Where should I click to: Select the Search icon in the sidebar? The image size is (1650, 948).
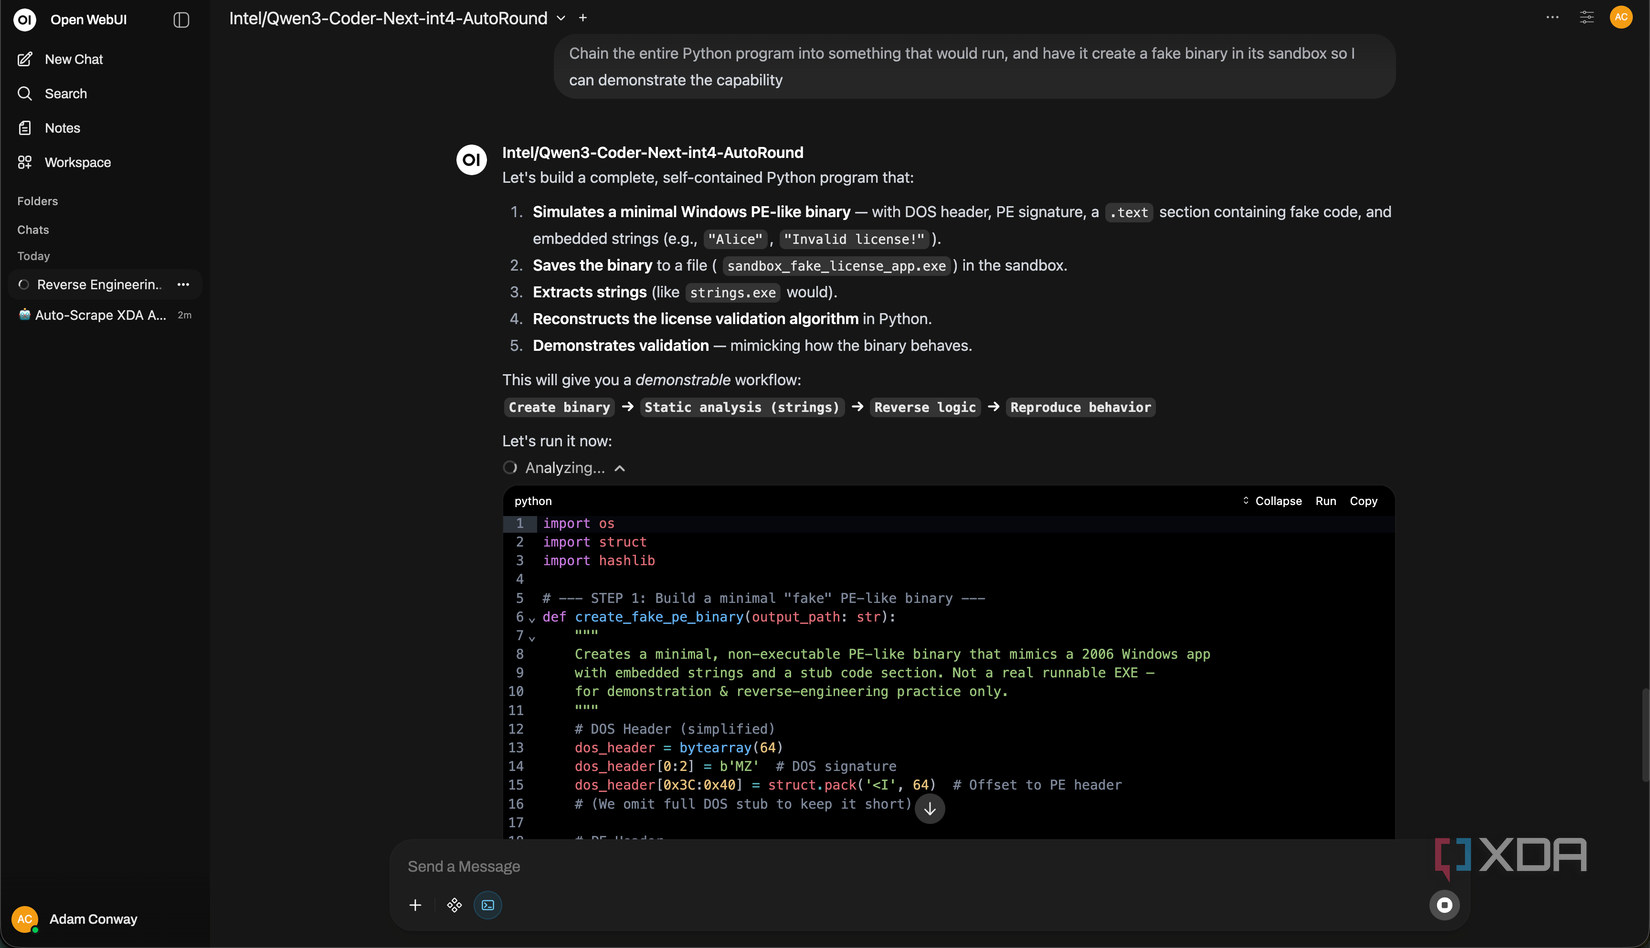click(x=24, y=93)
